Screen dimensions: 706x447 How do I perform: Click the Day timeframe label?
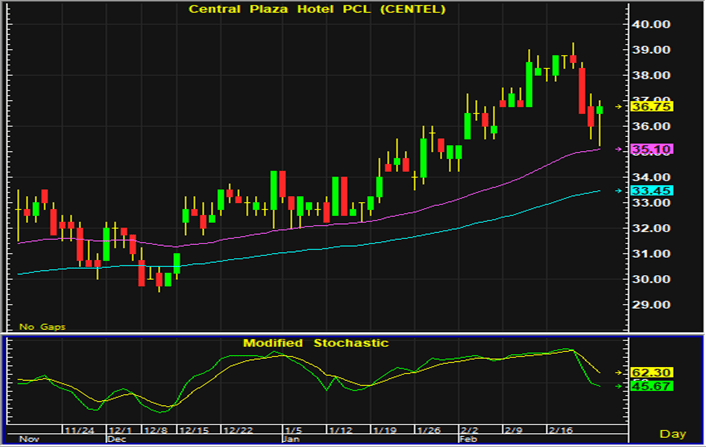coord(674,434)
